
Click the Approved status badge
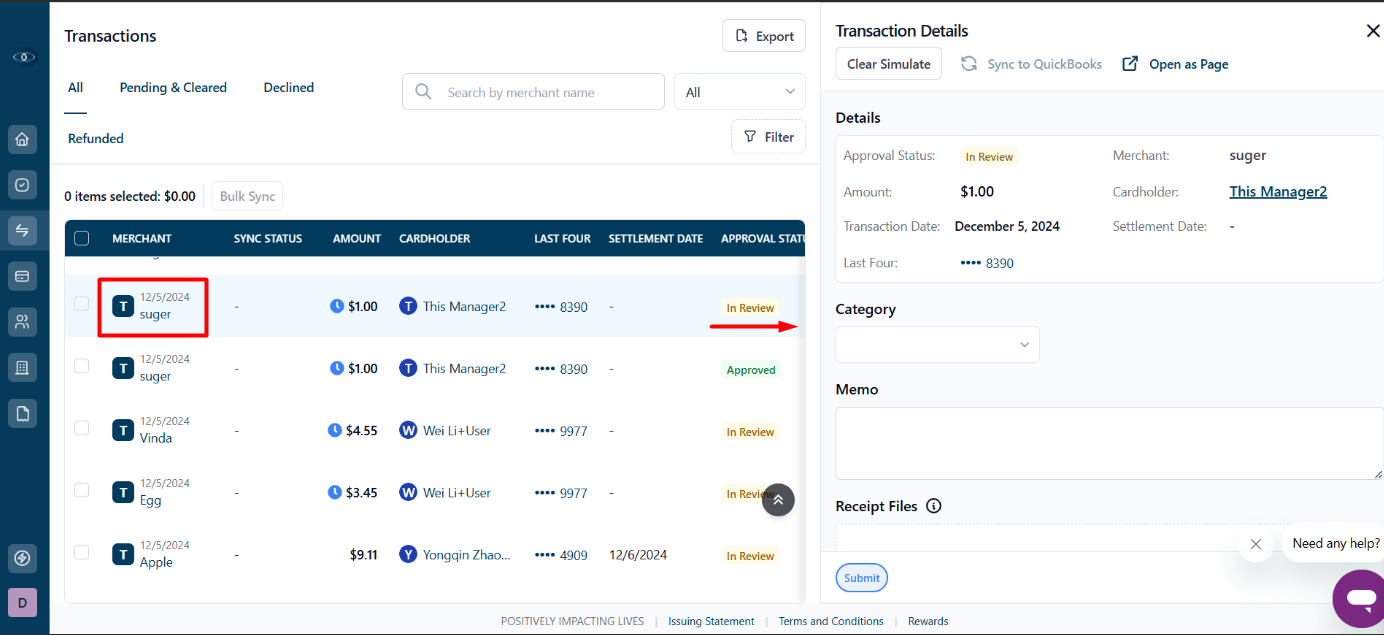751,370
